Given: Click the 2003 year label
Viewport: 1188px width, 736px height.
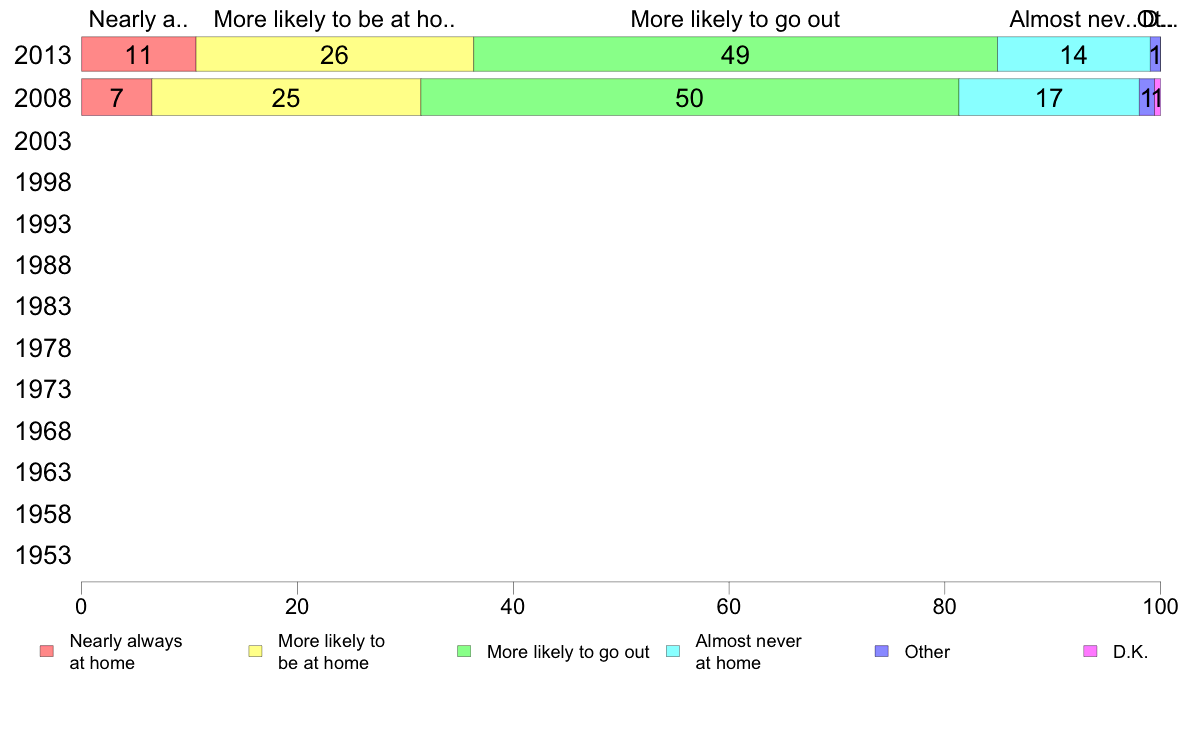Looking at the screenshot, I should tap(43, 142).
